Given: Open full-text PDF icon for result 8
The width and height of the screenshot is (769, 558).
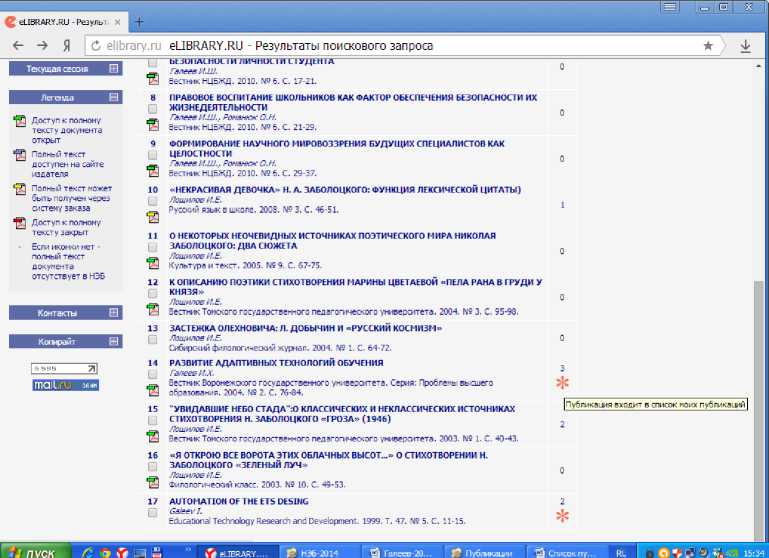Looking at the screenshot, I should pos(153,123).
